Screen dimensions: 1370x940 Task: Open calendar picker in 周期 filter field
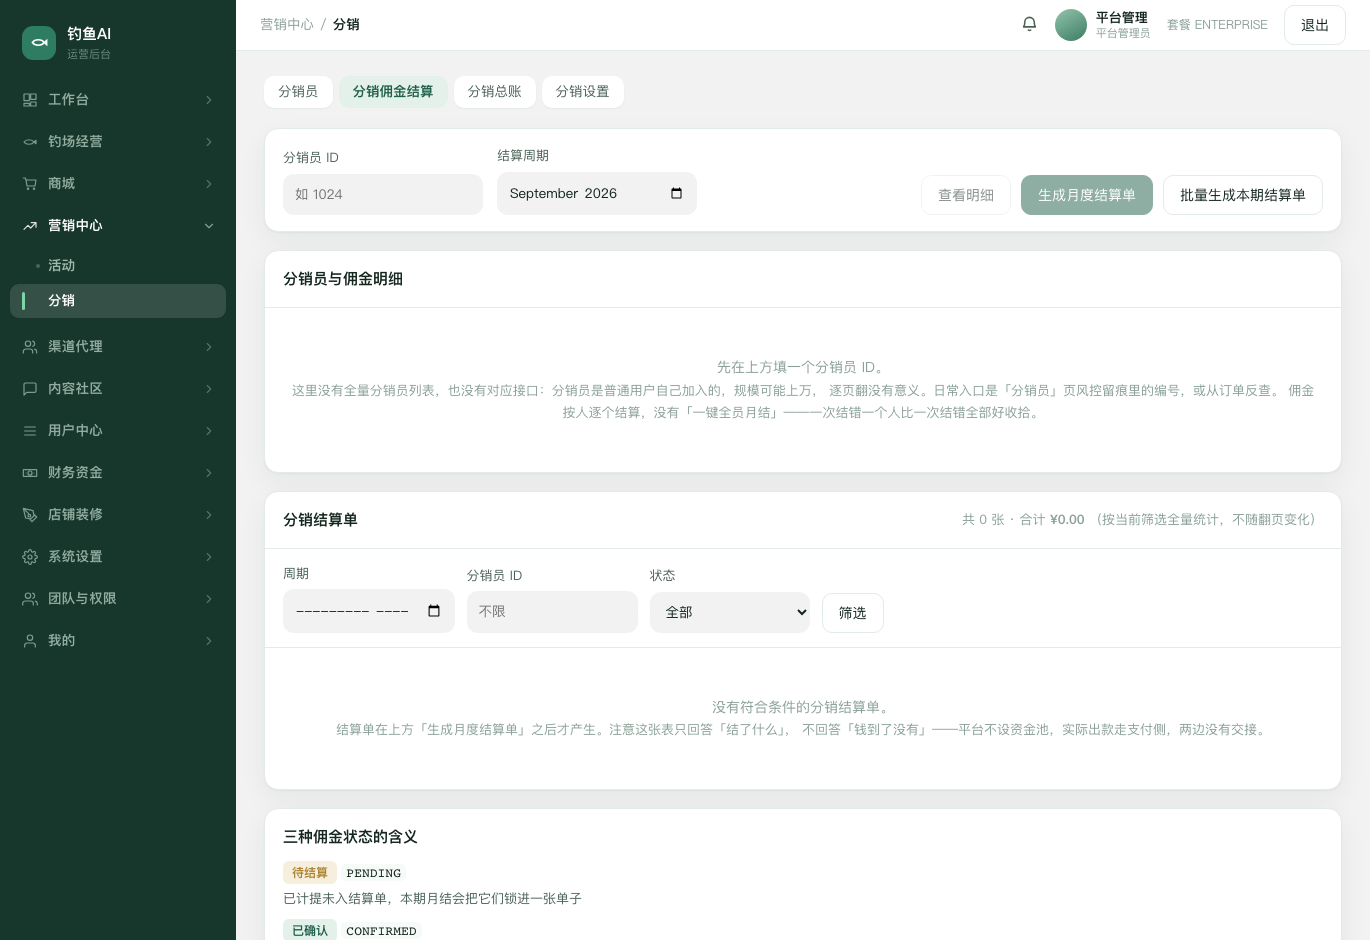434,611
